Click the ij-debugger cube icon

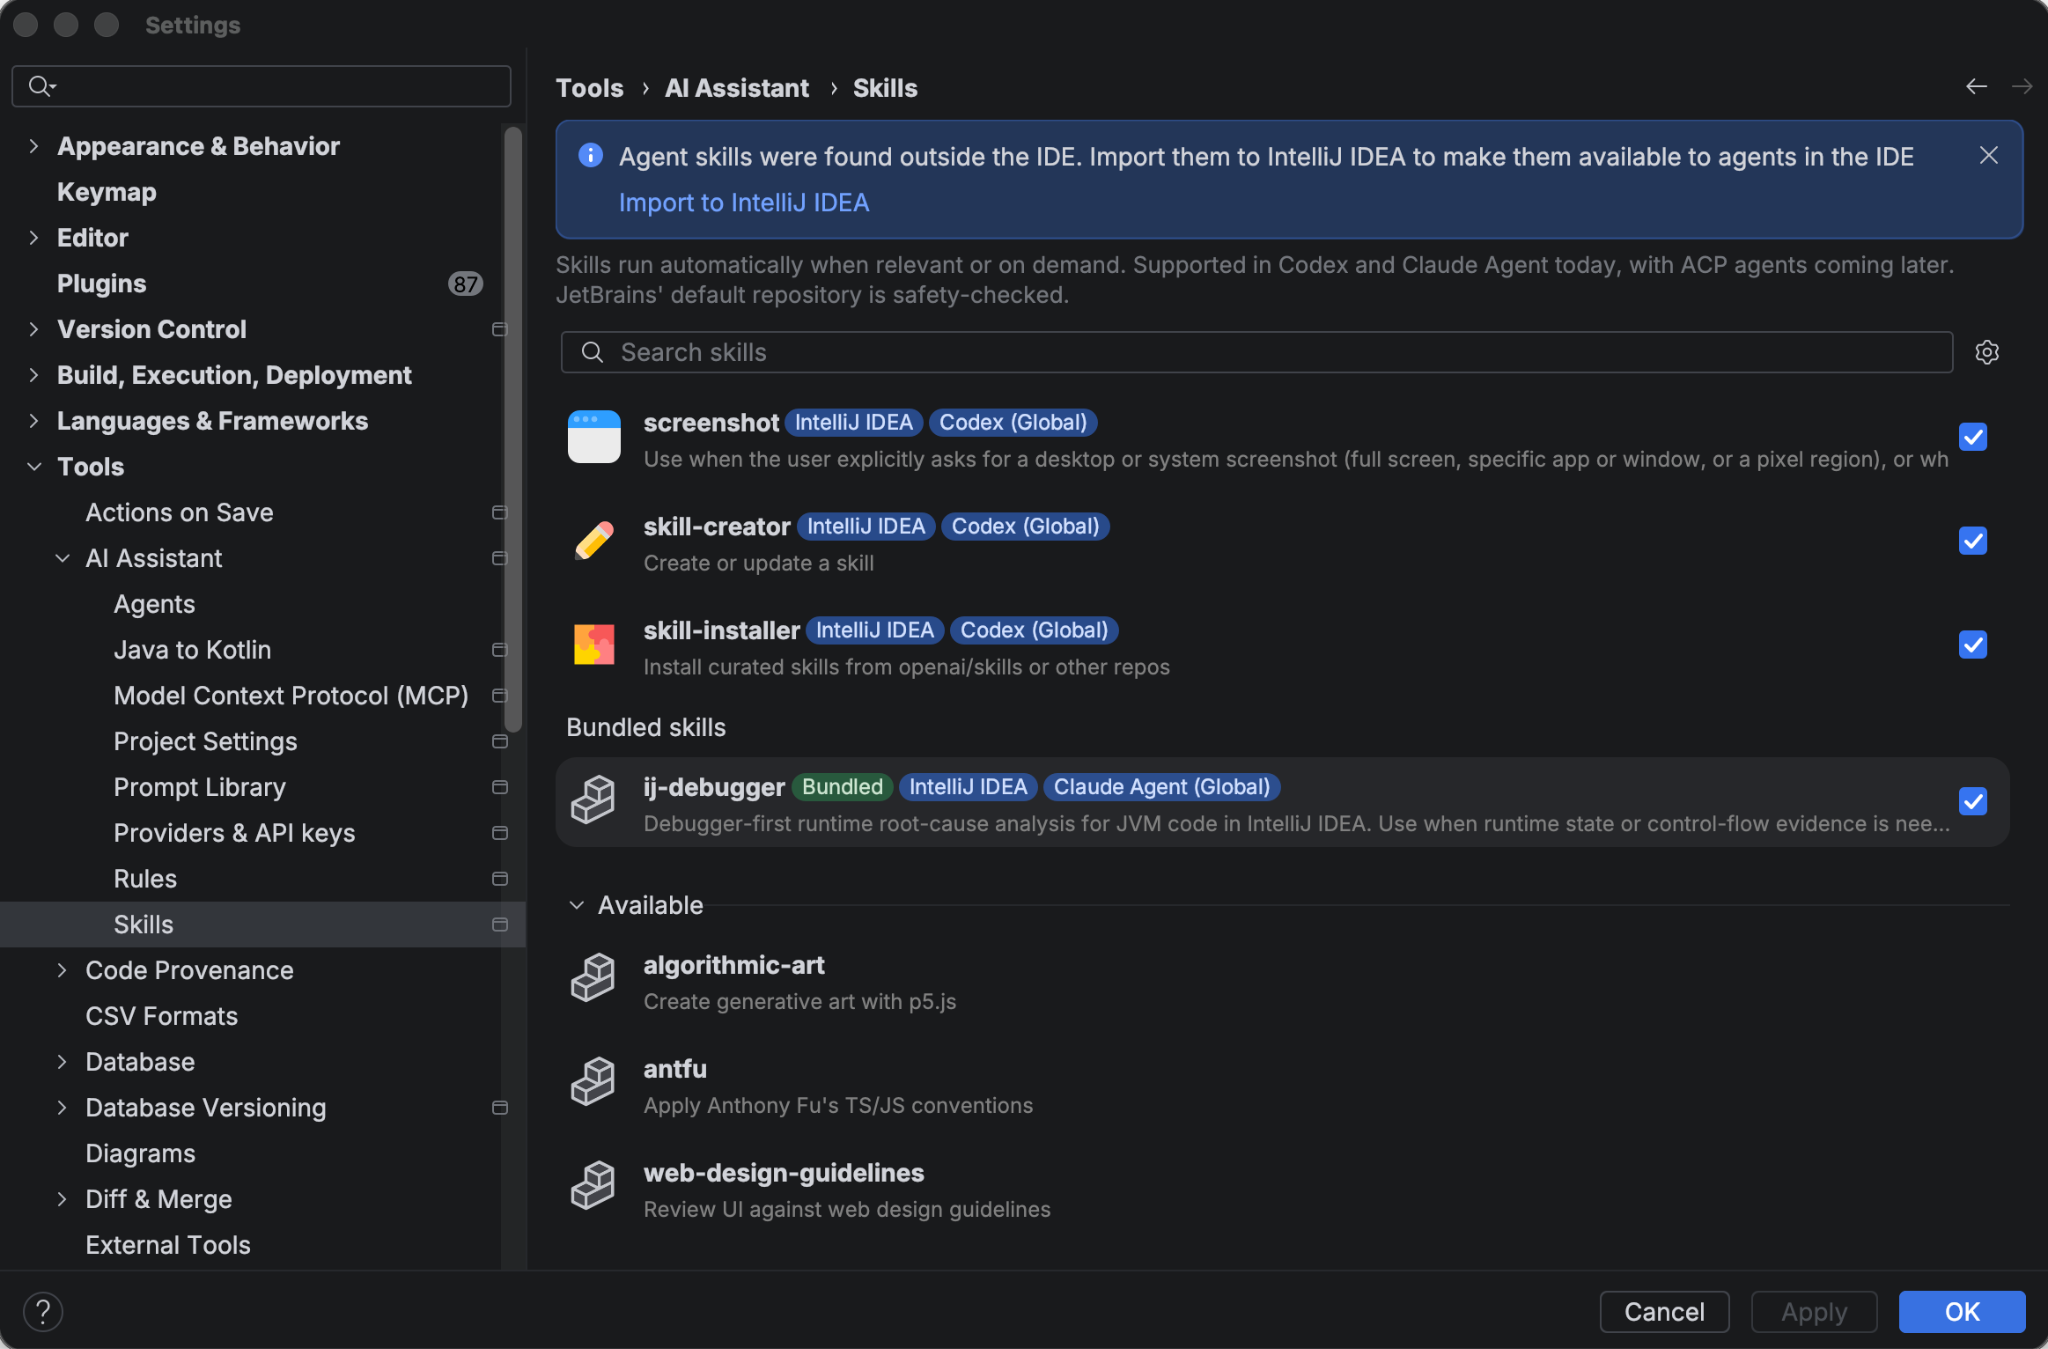(593, 801)
